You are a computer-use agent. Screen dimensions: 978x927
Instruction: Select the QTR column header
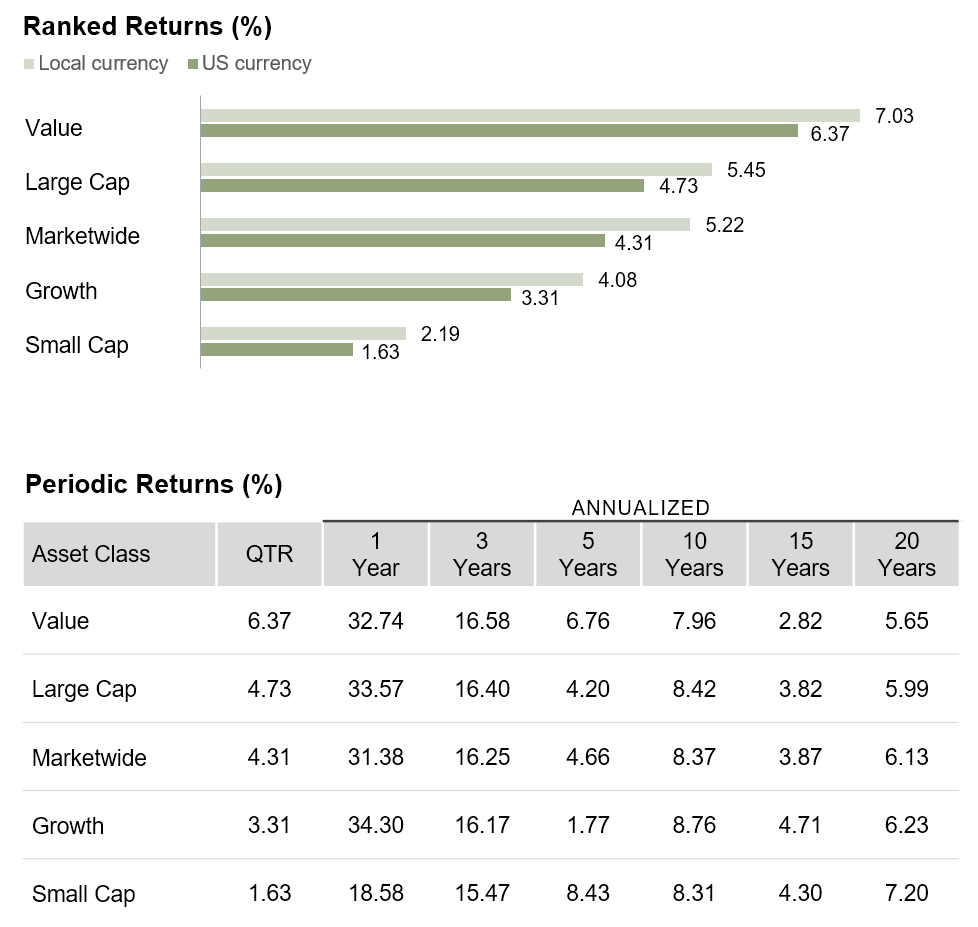(x=269, y=554)
